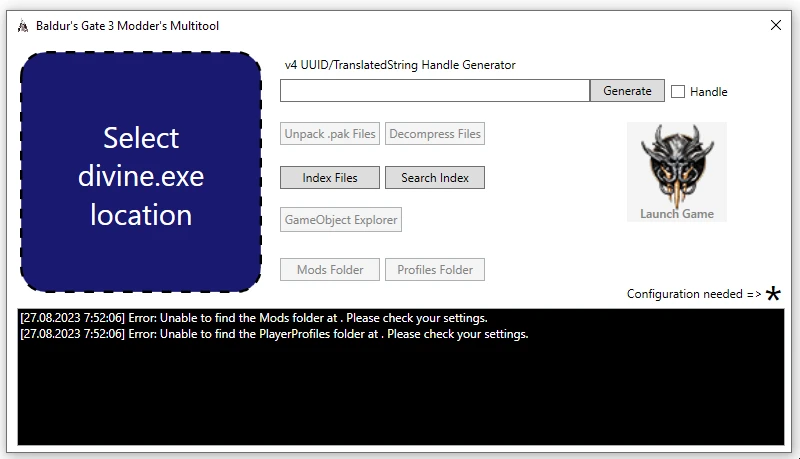Click the Search Index button
800x459 pixels.
pos(435,177)
